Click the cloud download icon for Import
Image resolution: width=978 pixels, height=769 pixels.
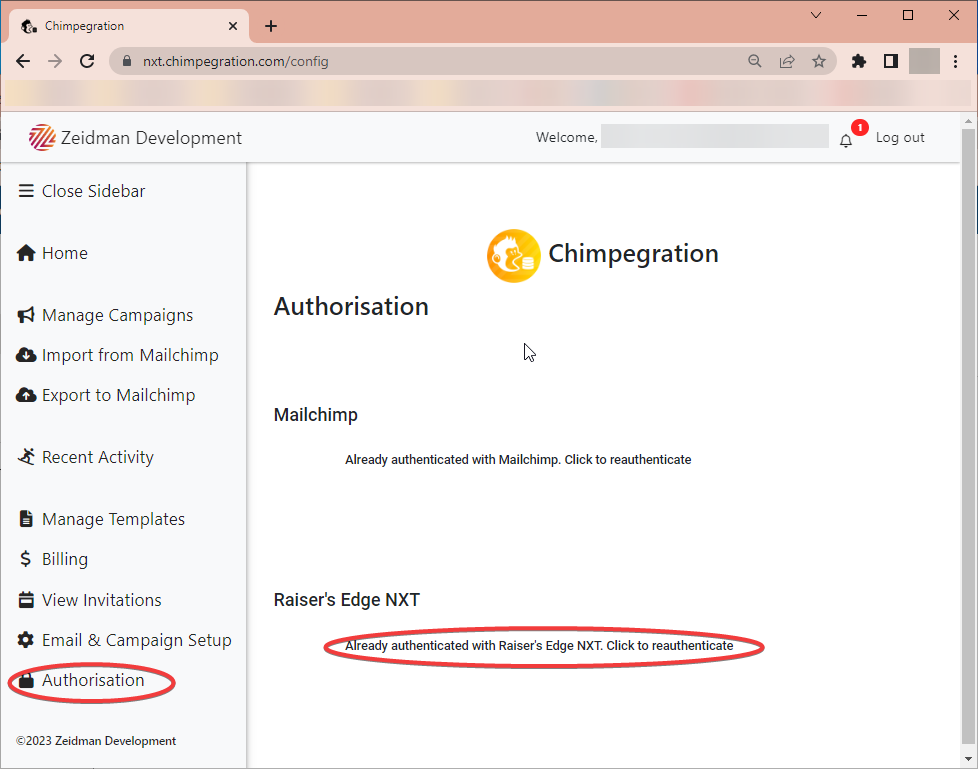click(26, 355)
